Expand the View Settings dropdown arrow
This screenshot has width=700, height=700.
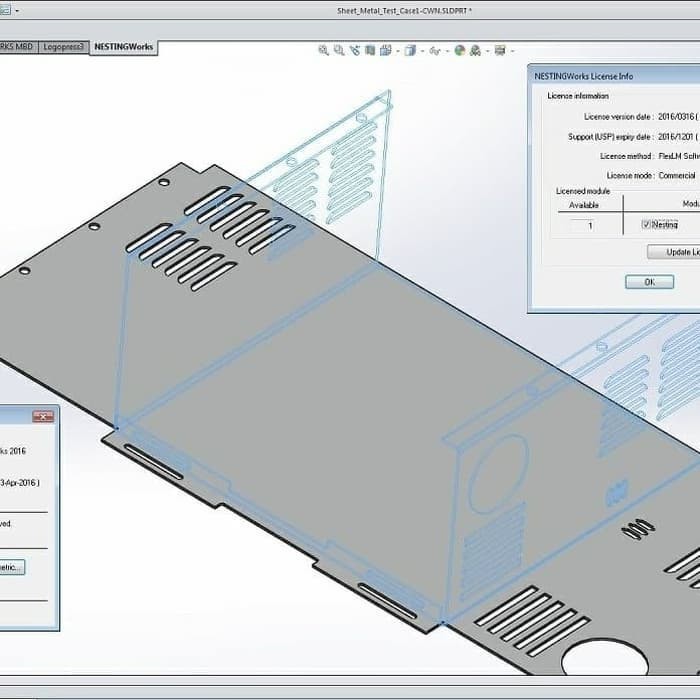[x=512, y=51]
